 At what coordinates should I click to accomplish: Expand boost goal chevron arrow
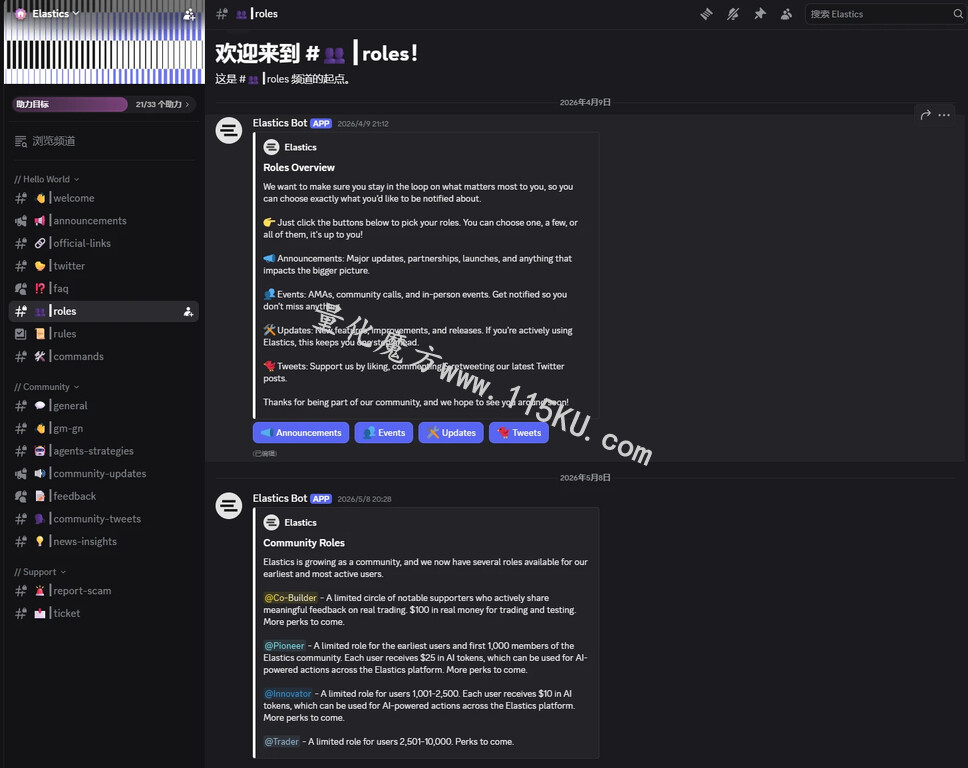pyautogui.click(x=188, y=104)
